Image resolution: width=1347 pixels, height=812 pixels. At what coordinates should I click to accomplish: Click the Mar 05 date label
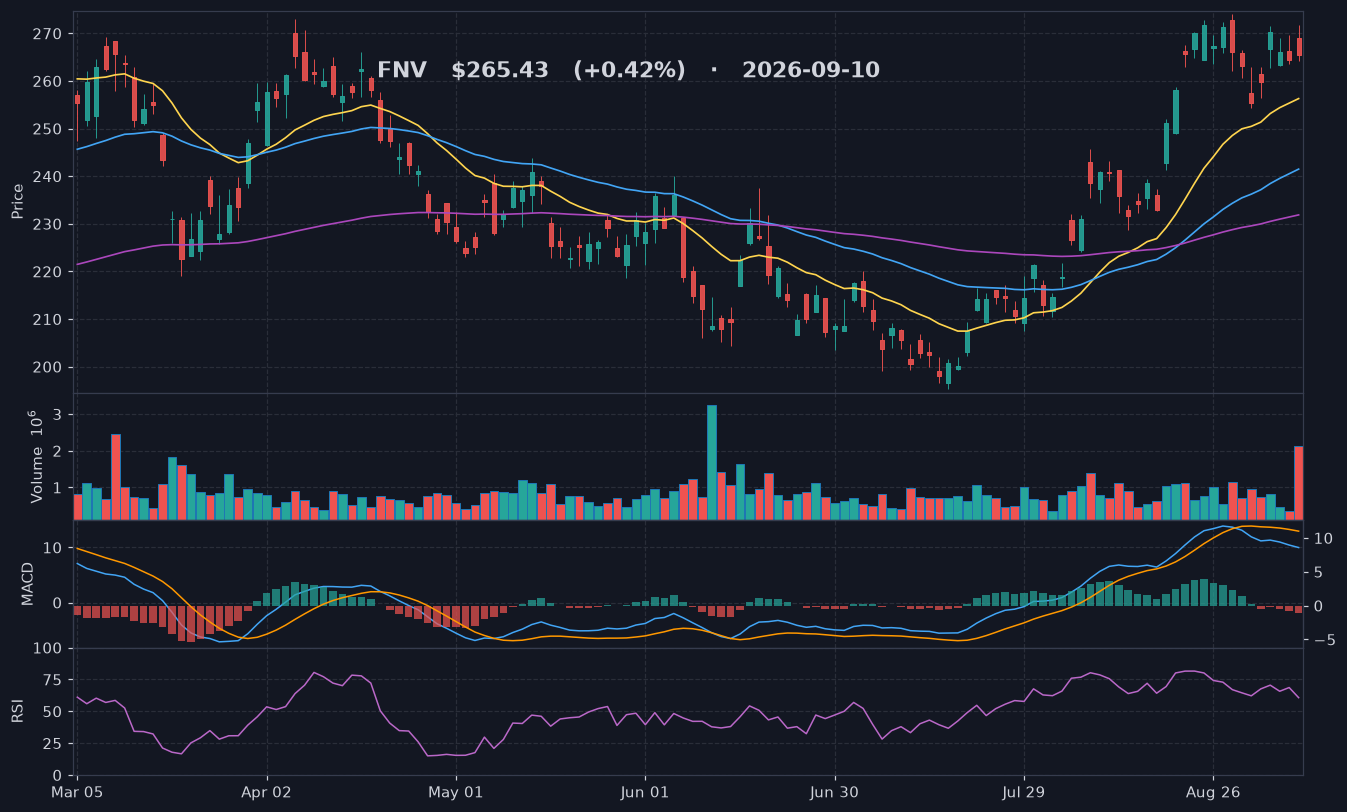pyautogui.click(x=78, y=792)
